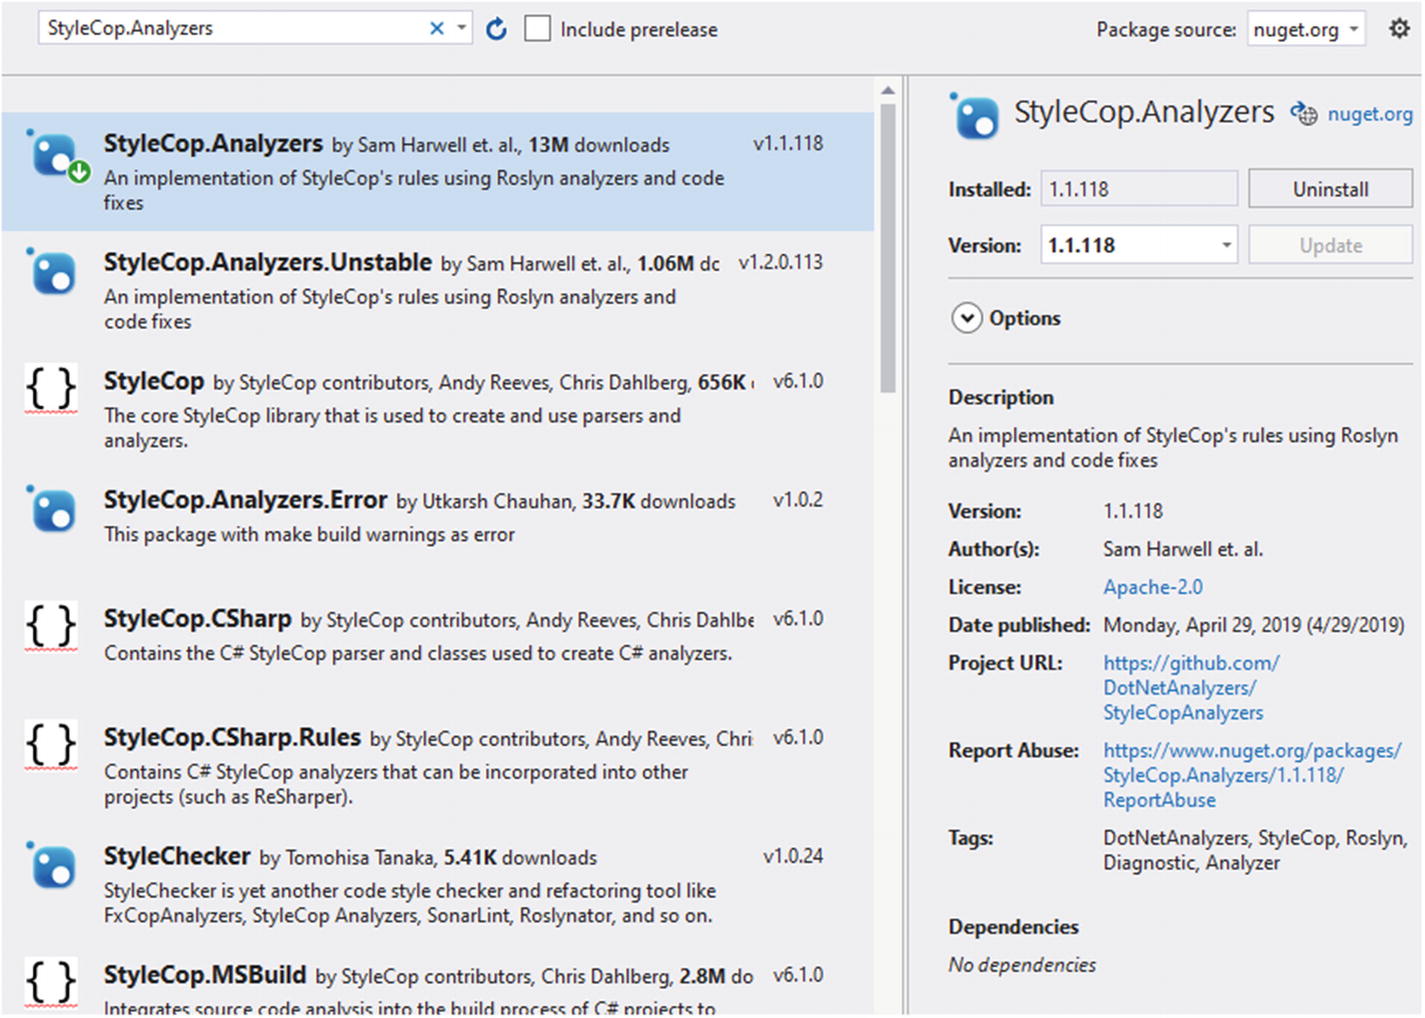
Task: Click the Uninstall button
Action: (x=1330, y=189)
